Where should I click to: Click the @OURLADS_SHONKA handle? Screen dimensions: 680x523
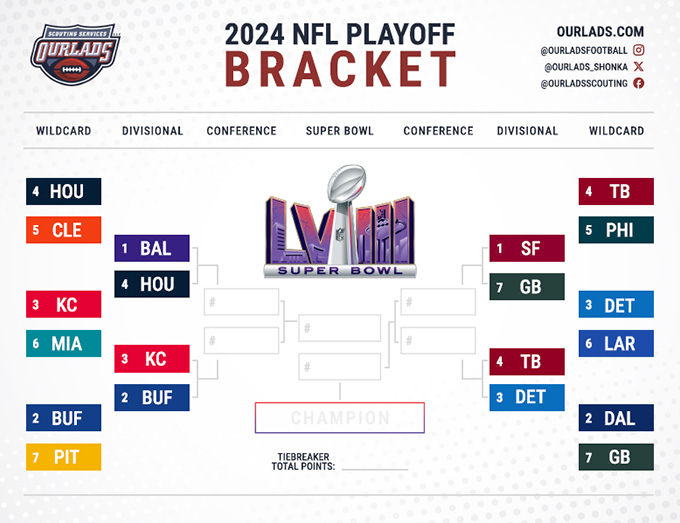point(586,66)
